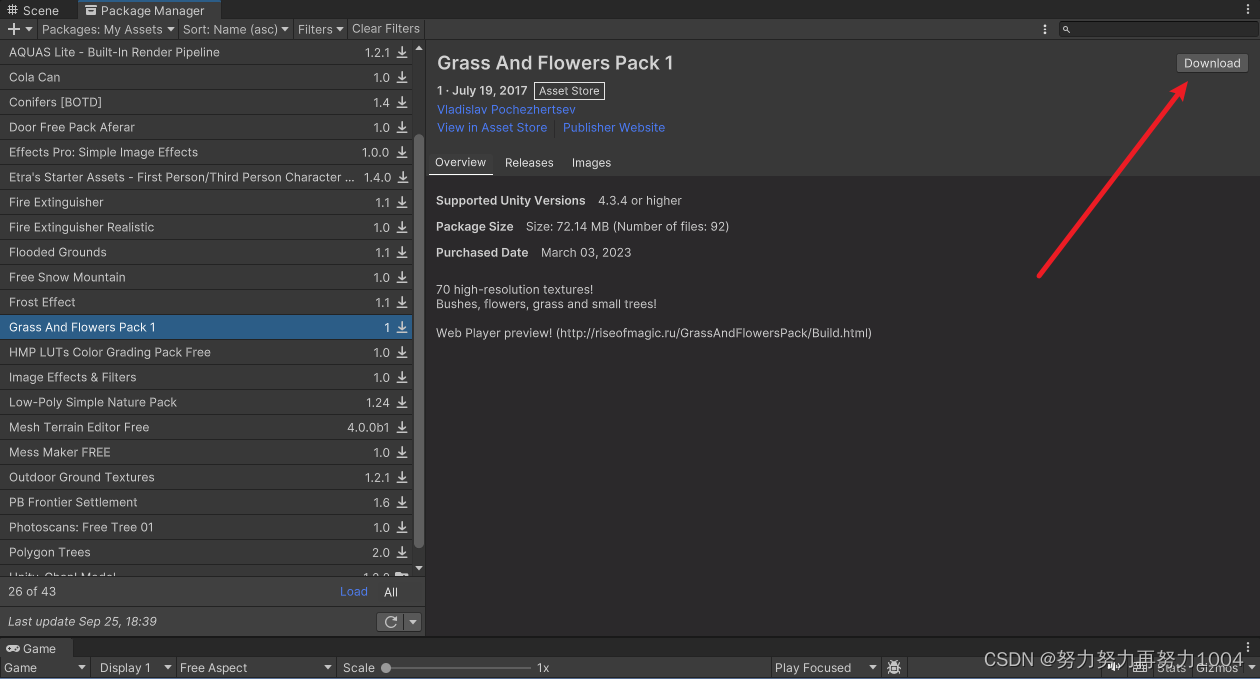The height and width of the screenshot is (679, 1260).
Task: Click the package list scroll-down arrow
Action: click(419, 568)
